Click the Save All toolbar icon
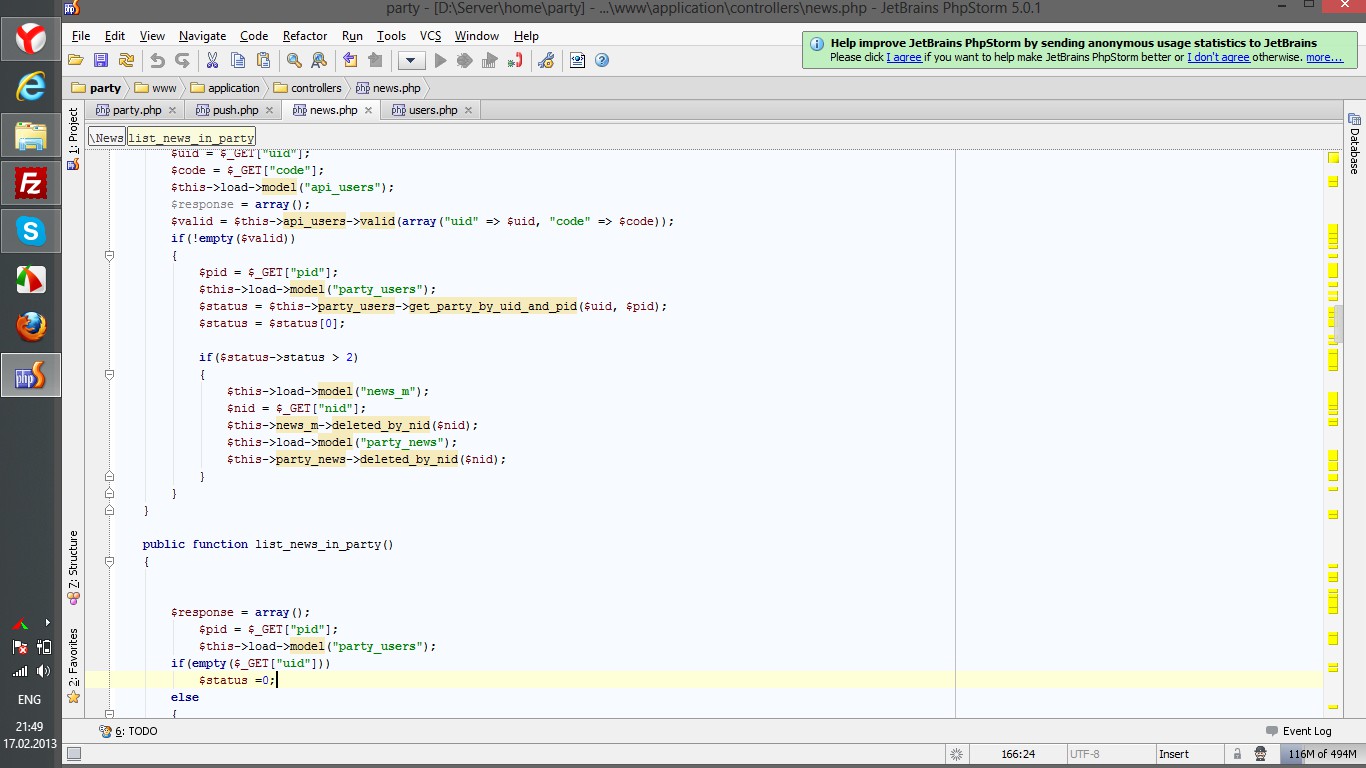1366x768 pixels. 101,61
